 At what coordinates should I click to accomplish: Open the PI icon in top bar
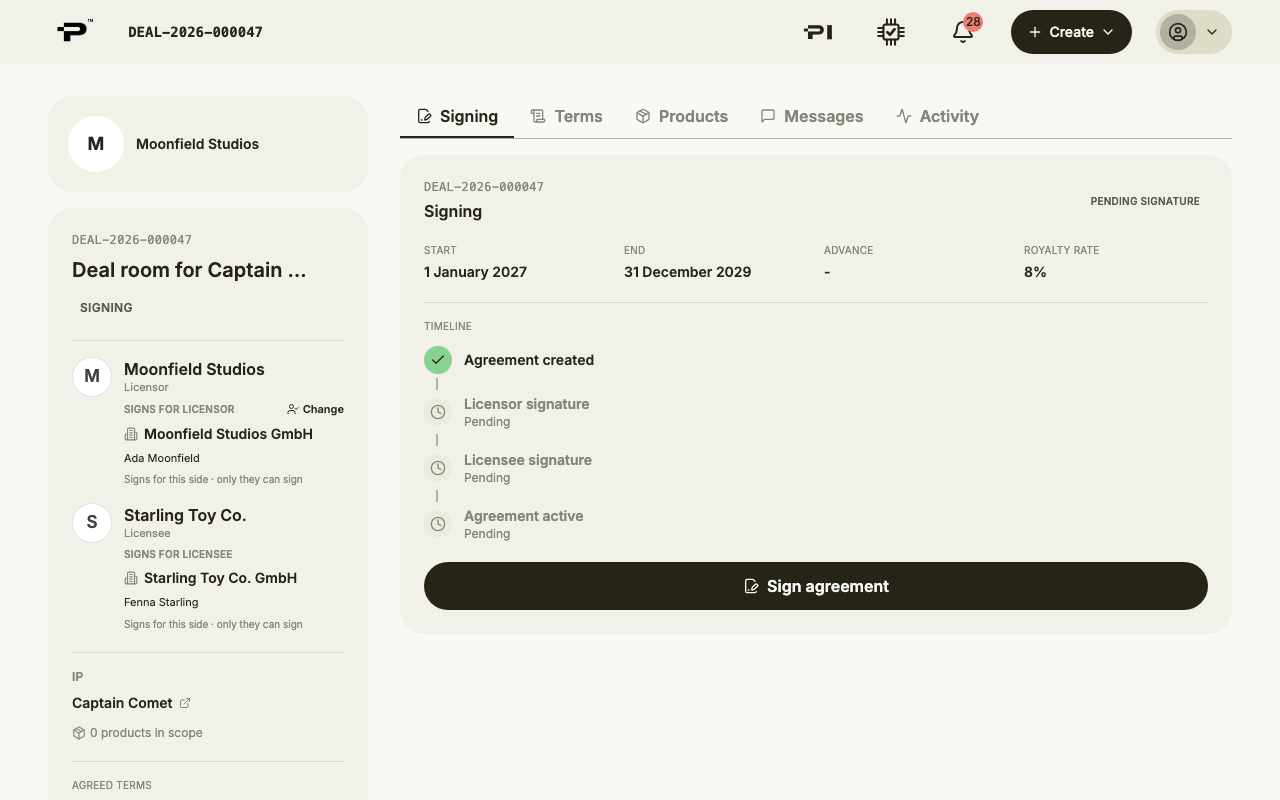tap(818, 32)
